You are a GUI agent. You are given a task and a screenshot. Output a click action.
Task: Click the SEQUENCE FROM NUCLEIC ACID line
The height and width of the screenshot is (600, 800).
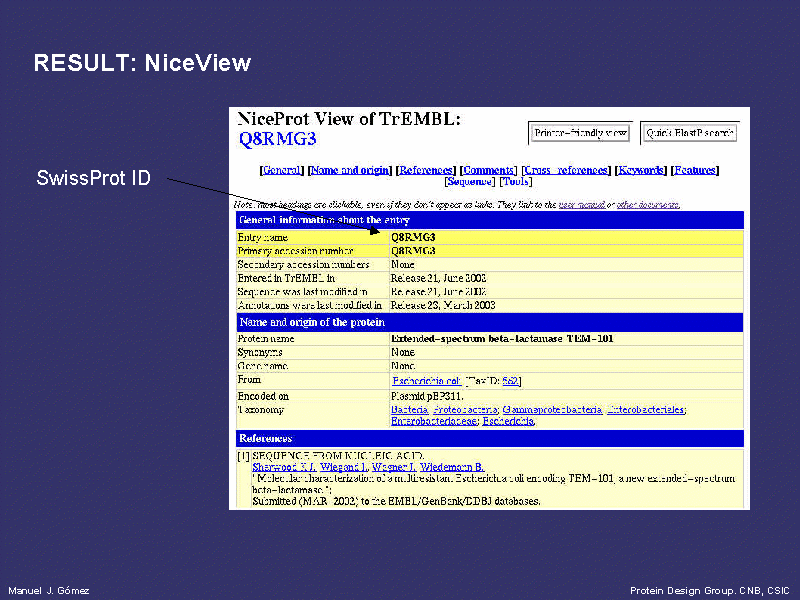[x=338, y=456]
